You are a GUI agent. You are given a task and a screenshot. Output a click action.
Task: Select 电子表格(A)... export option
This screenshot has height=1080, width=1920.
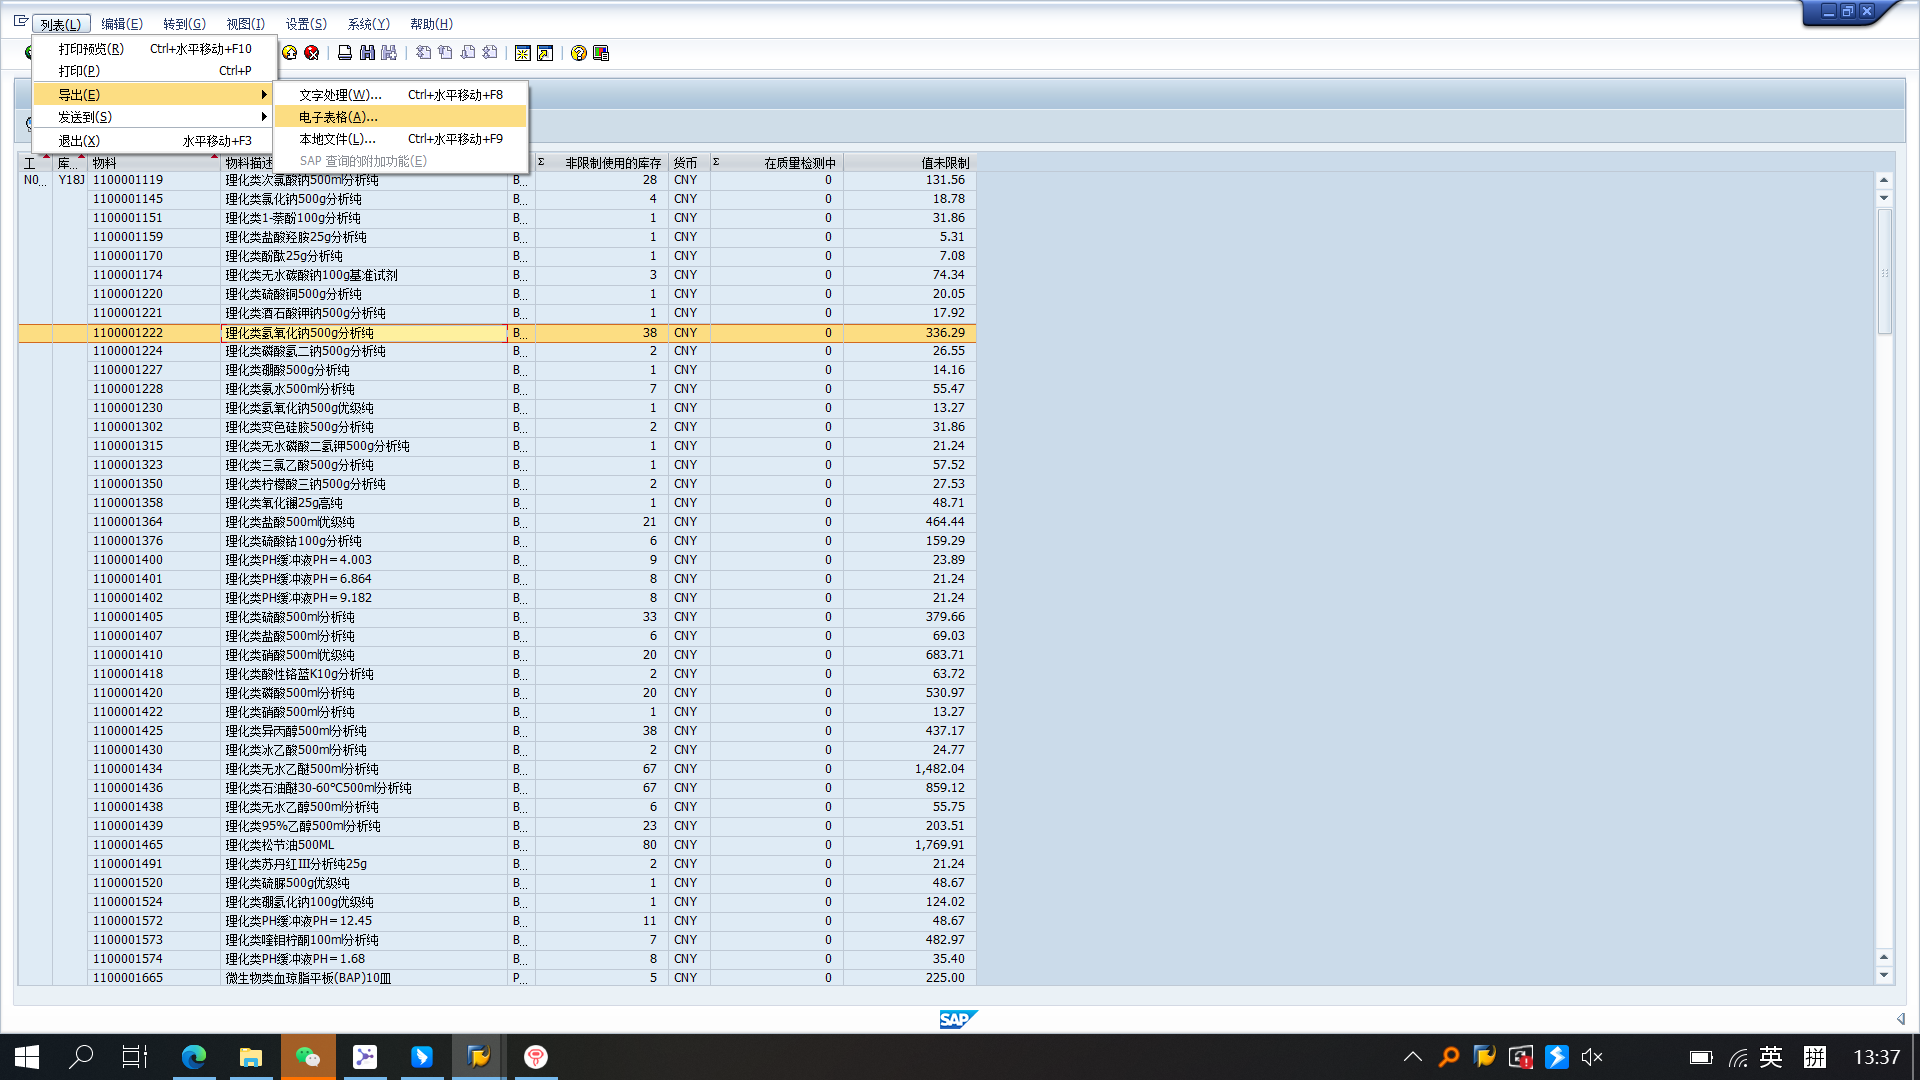click(x=400, y=117)
